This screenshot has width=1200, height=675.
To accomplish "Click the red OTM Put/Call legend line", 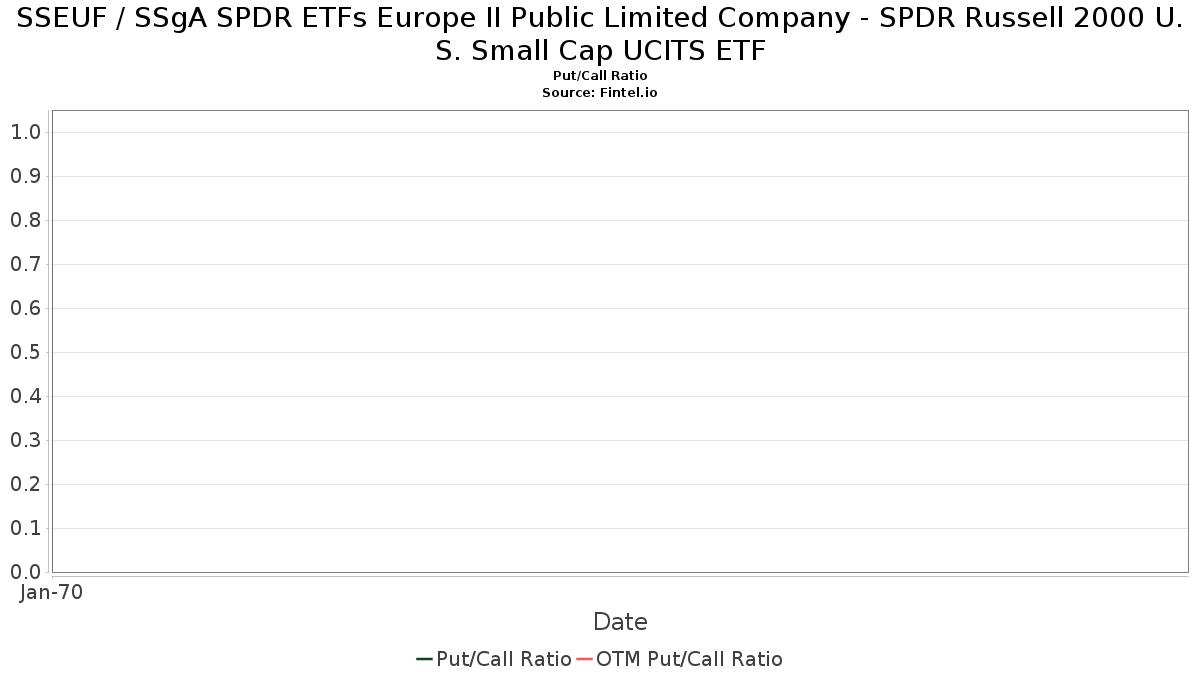I will (x=584, y=659).
